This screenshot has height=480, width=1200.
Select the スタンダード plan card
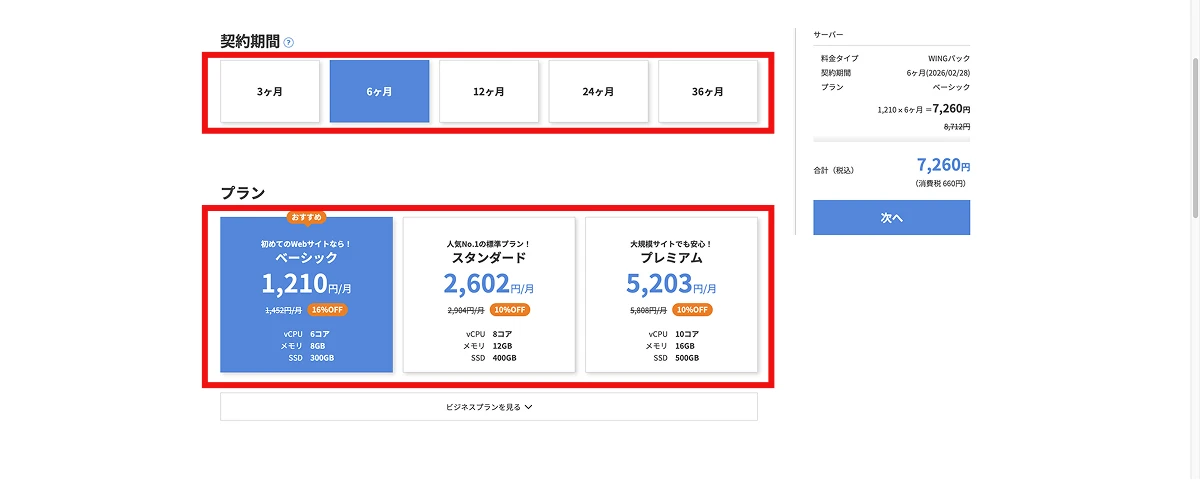489,295
